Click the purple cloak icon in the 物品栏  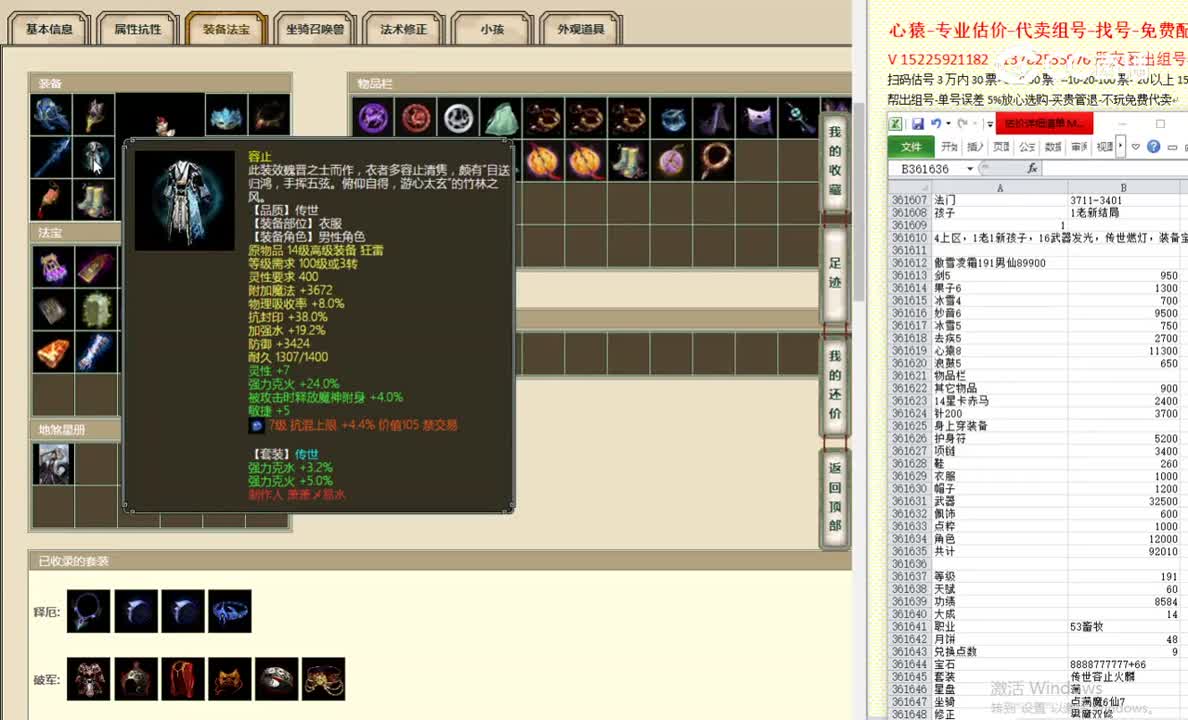pyautogui.click(x=756, y=115)
